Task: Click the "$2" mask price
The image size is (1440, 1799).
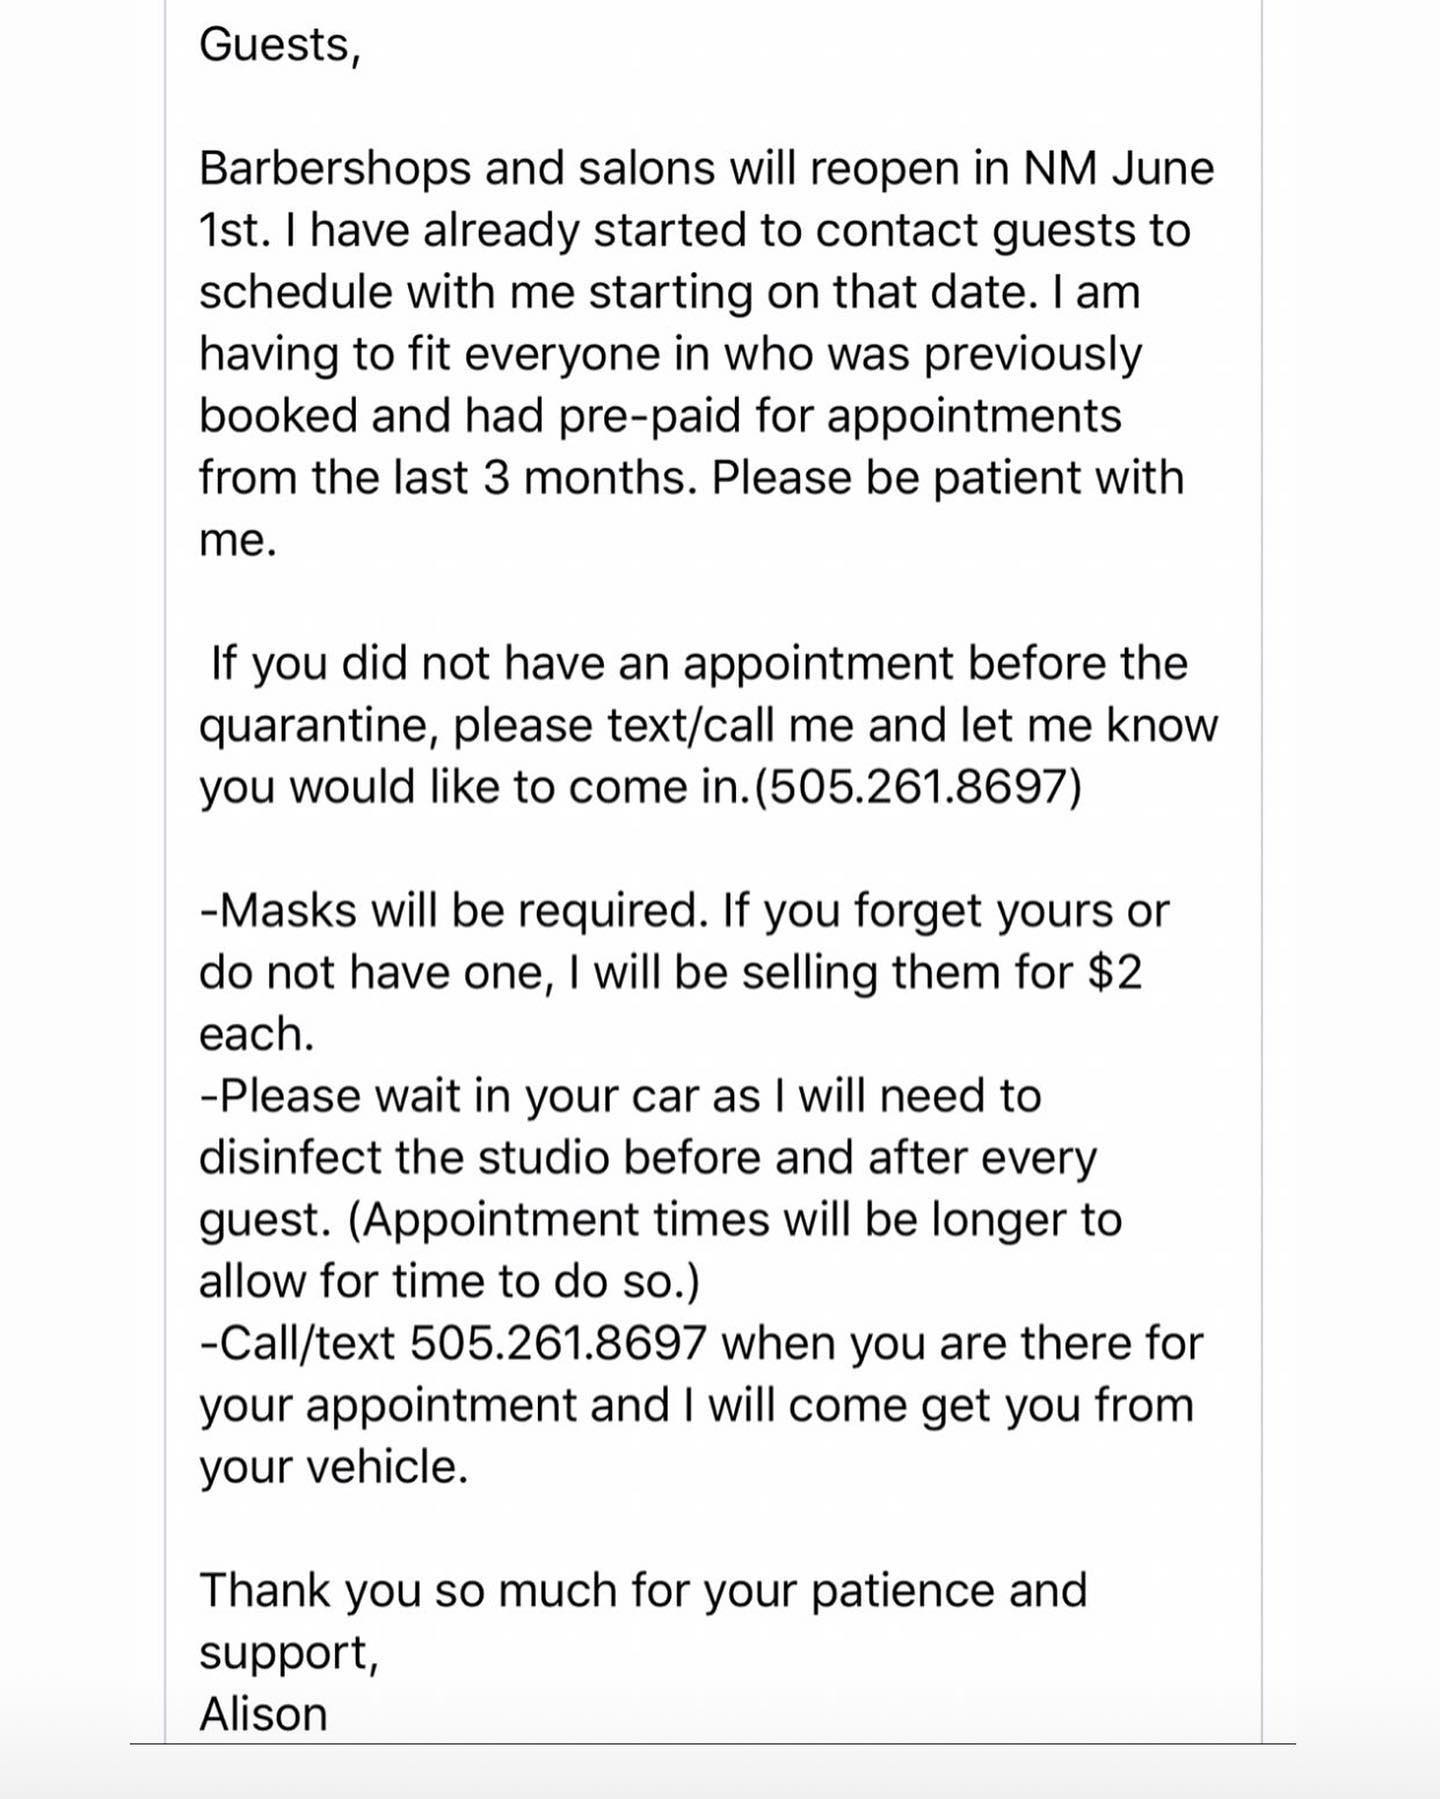Action: tap(1114, 972)
